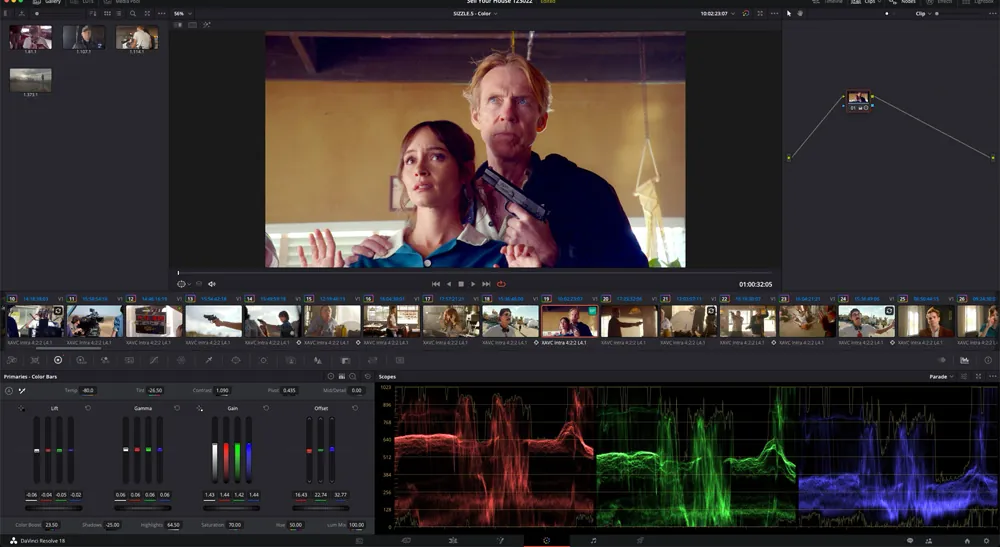Viewport: 1000px width, 547px height.
Task: Open the viewer zoom 56% dropdown
Action: click(182, 13)
